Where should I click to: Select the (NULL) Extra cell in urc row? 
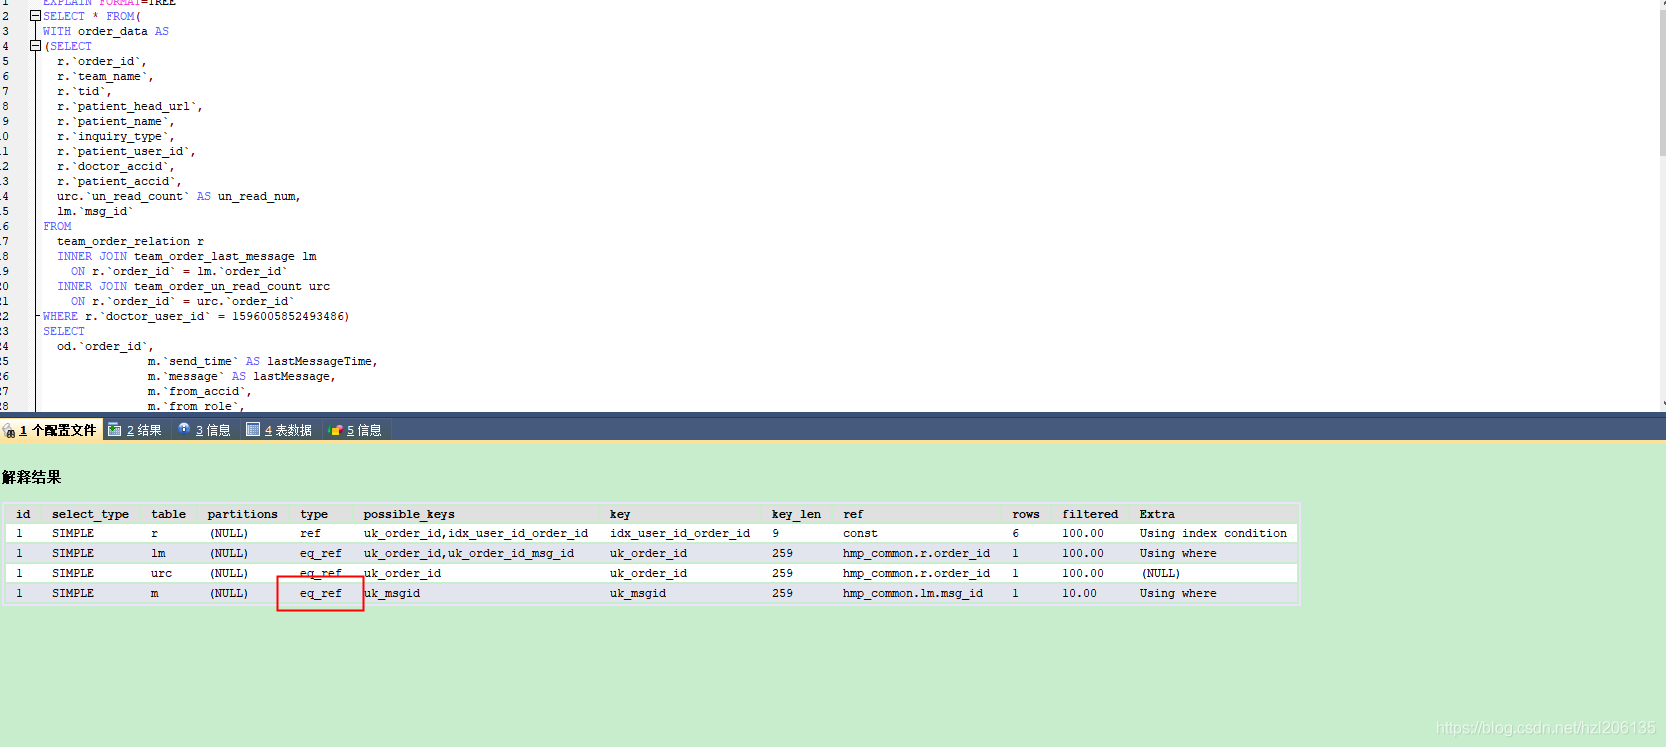click(x=1160, y=573)
